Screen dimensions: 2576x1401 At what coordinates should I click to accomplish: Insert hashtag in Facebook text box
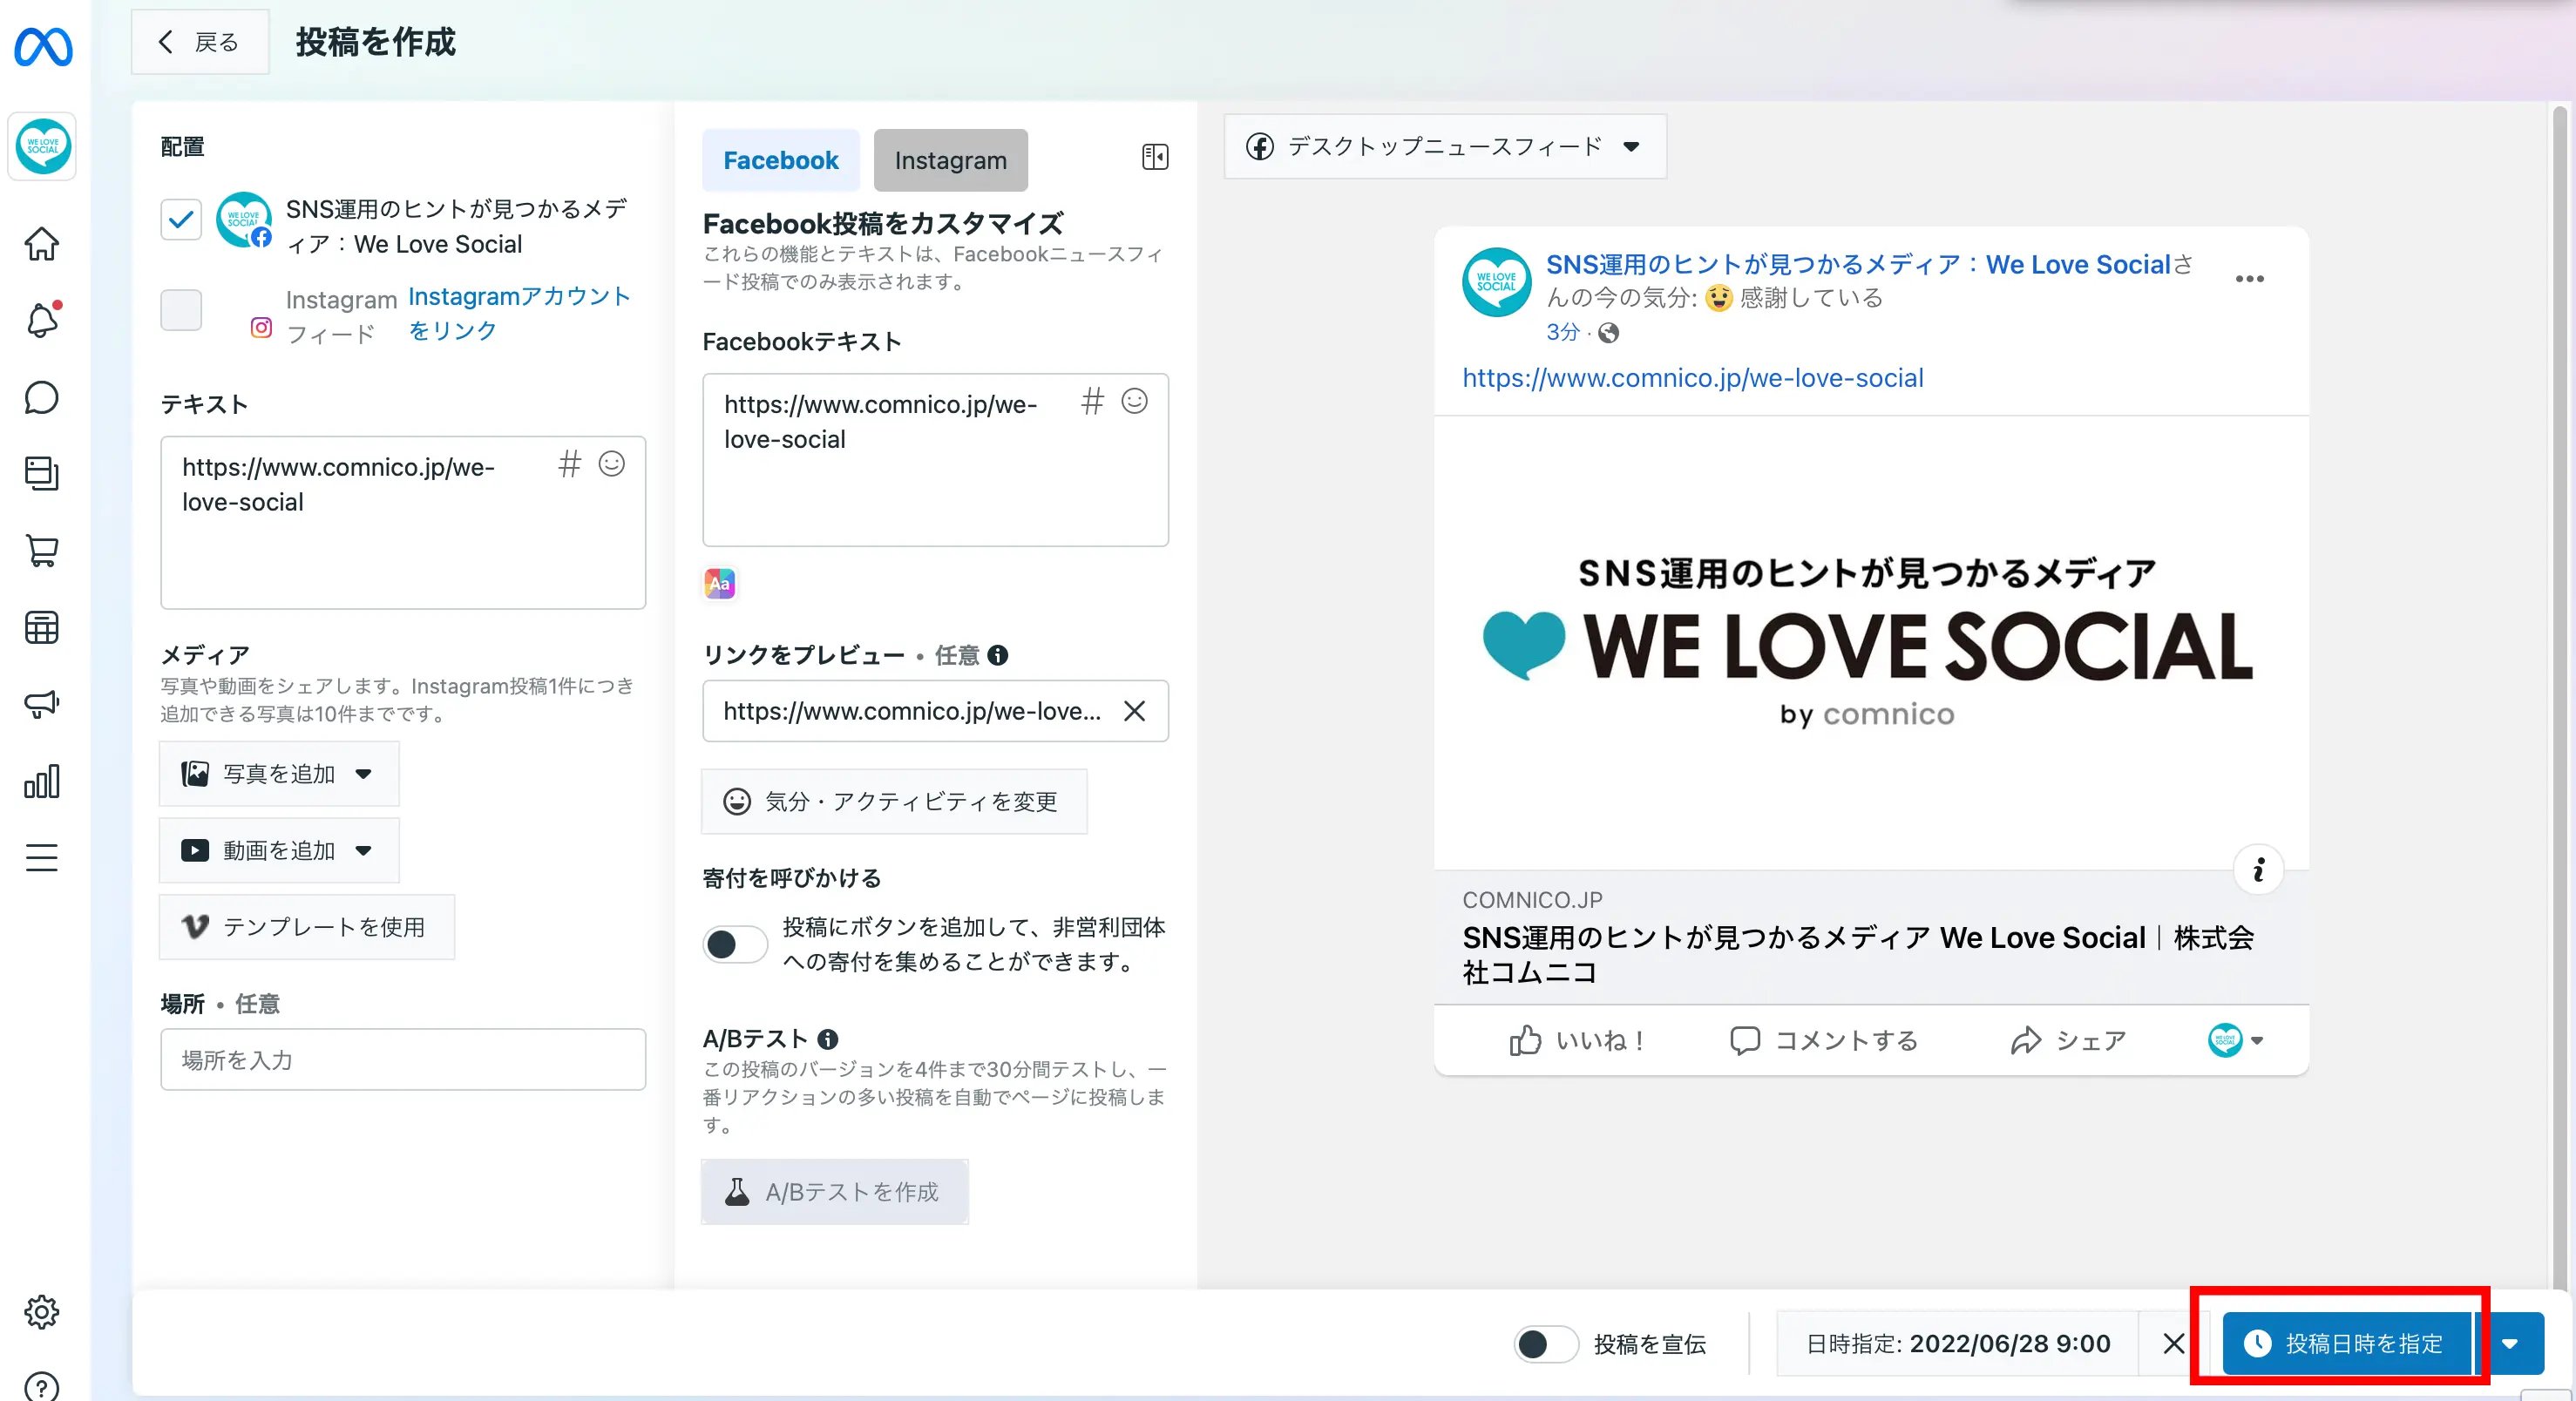[1092, 401]
